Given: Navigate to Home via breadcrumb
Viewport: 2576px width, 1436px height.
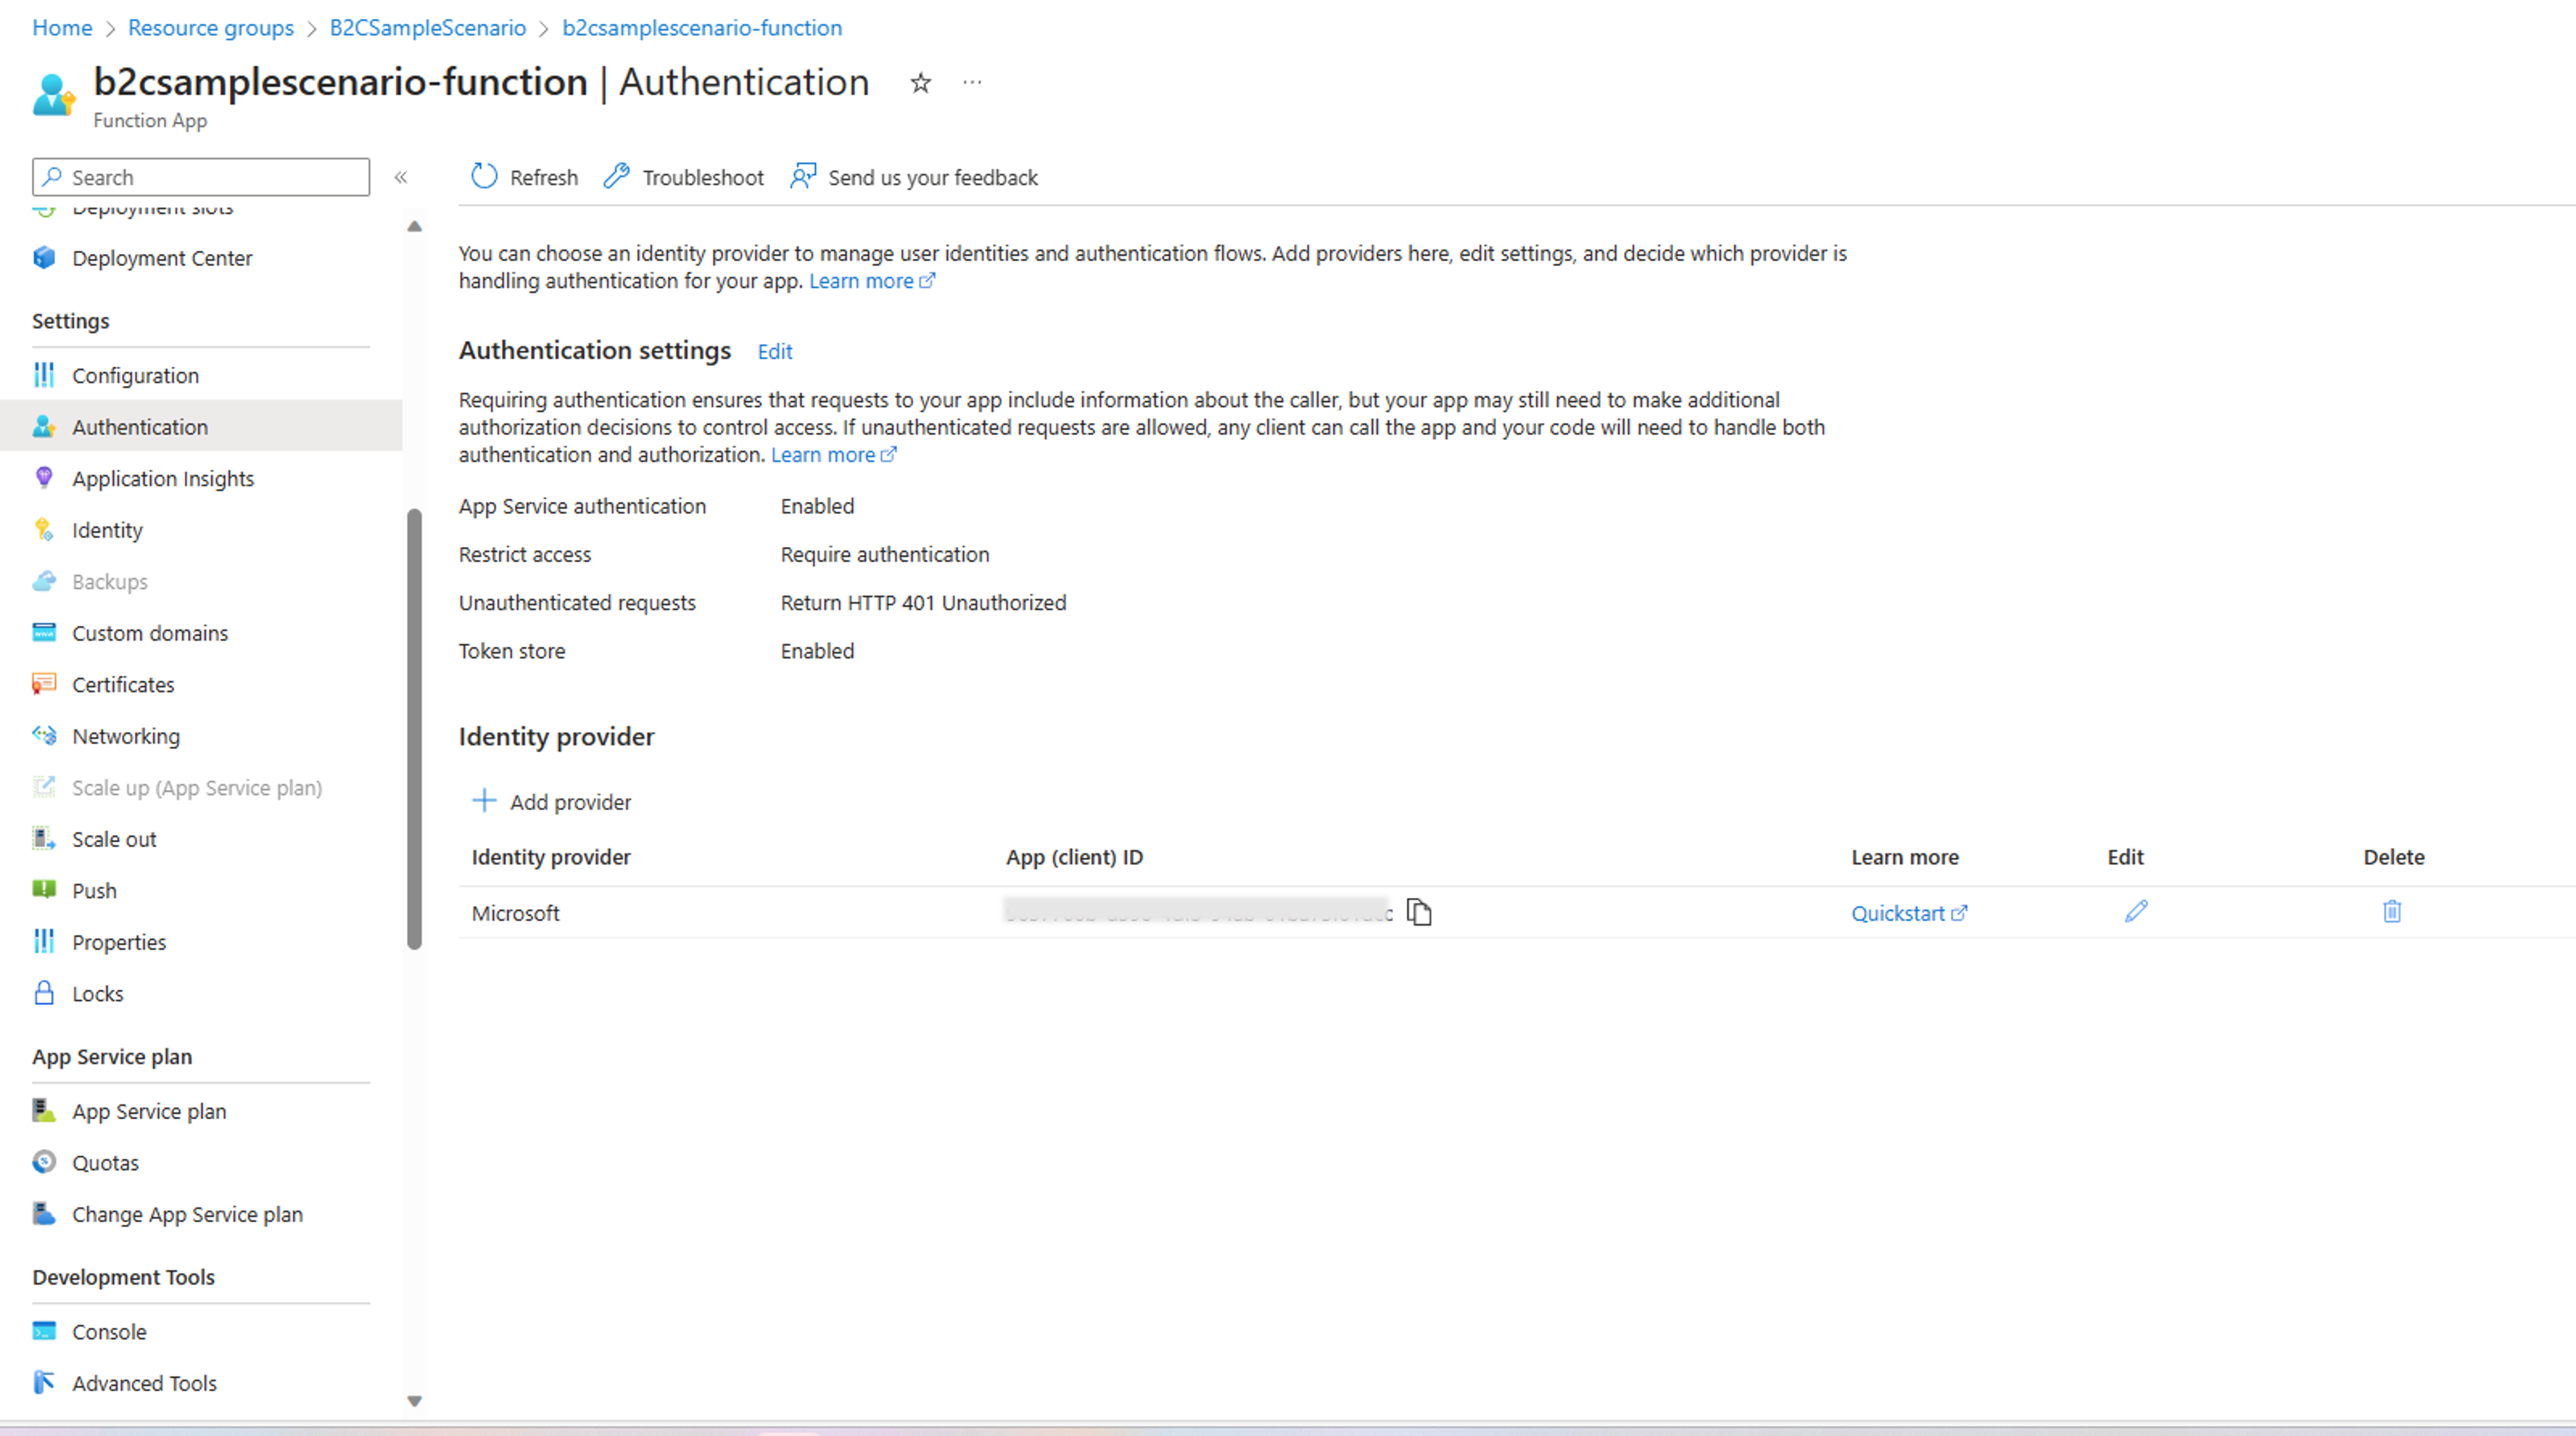Looking at the screenshot, I should click(x=61, y=28).
